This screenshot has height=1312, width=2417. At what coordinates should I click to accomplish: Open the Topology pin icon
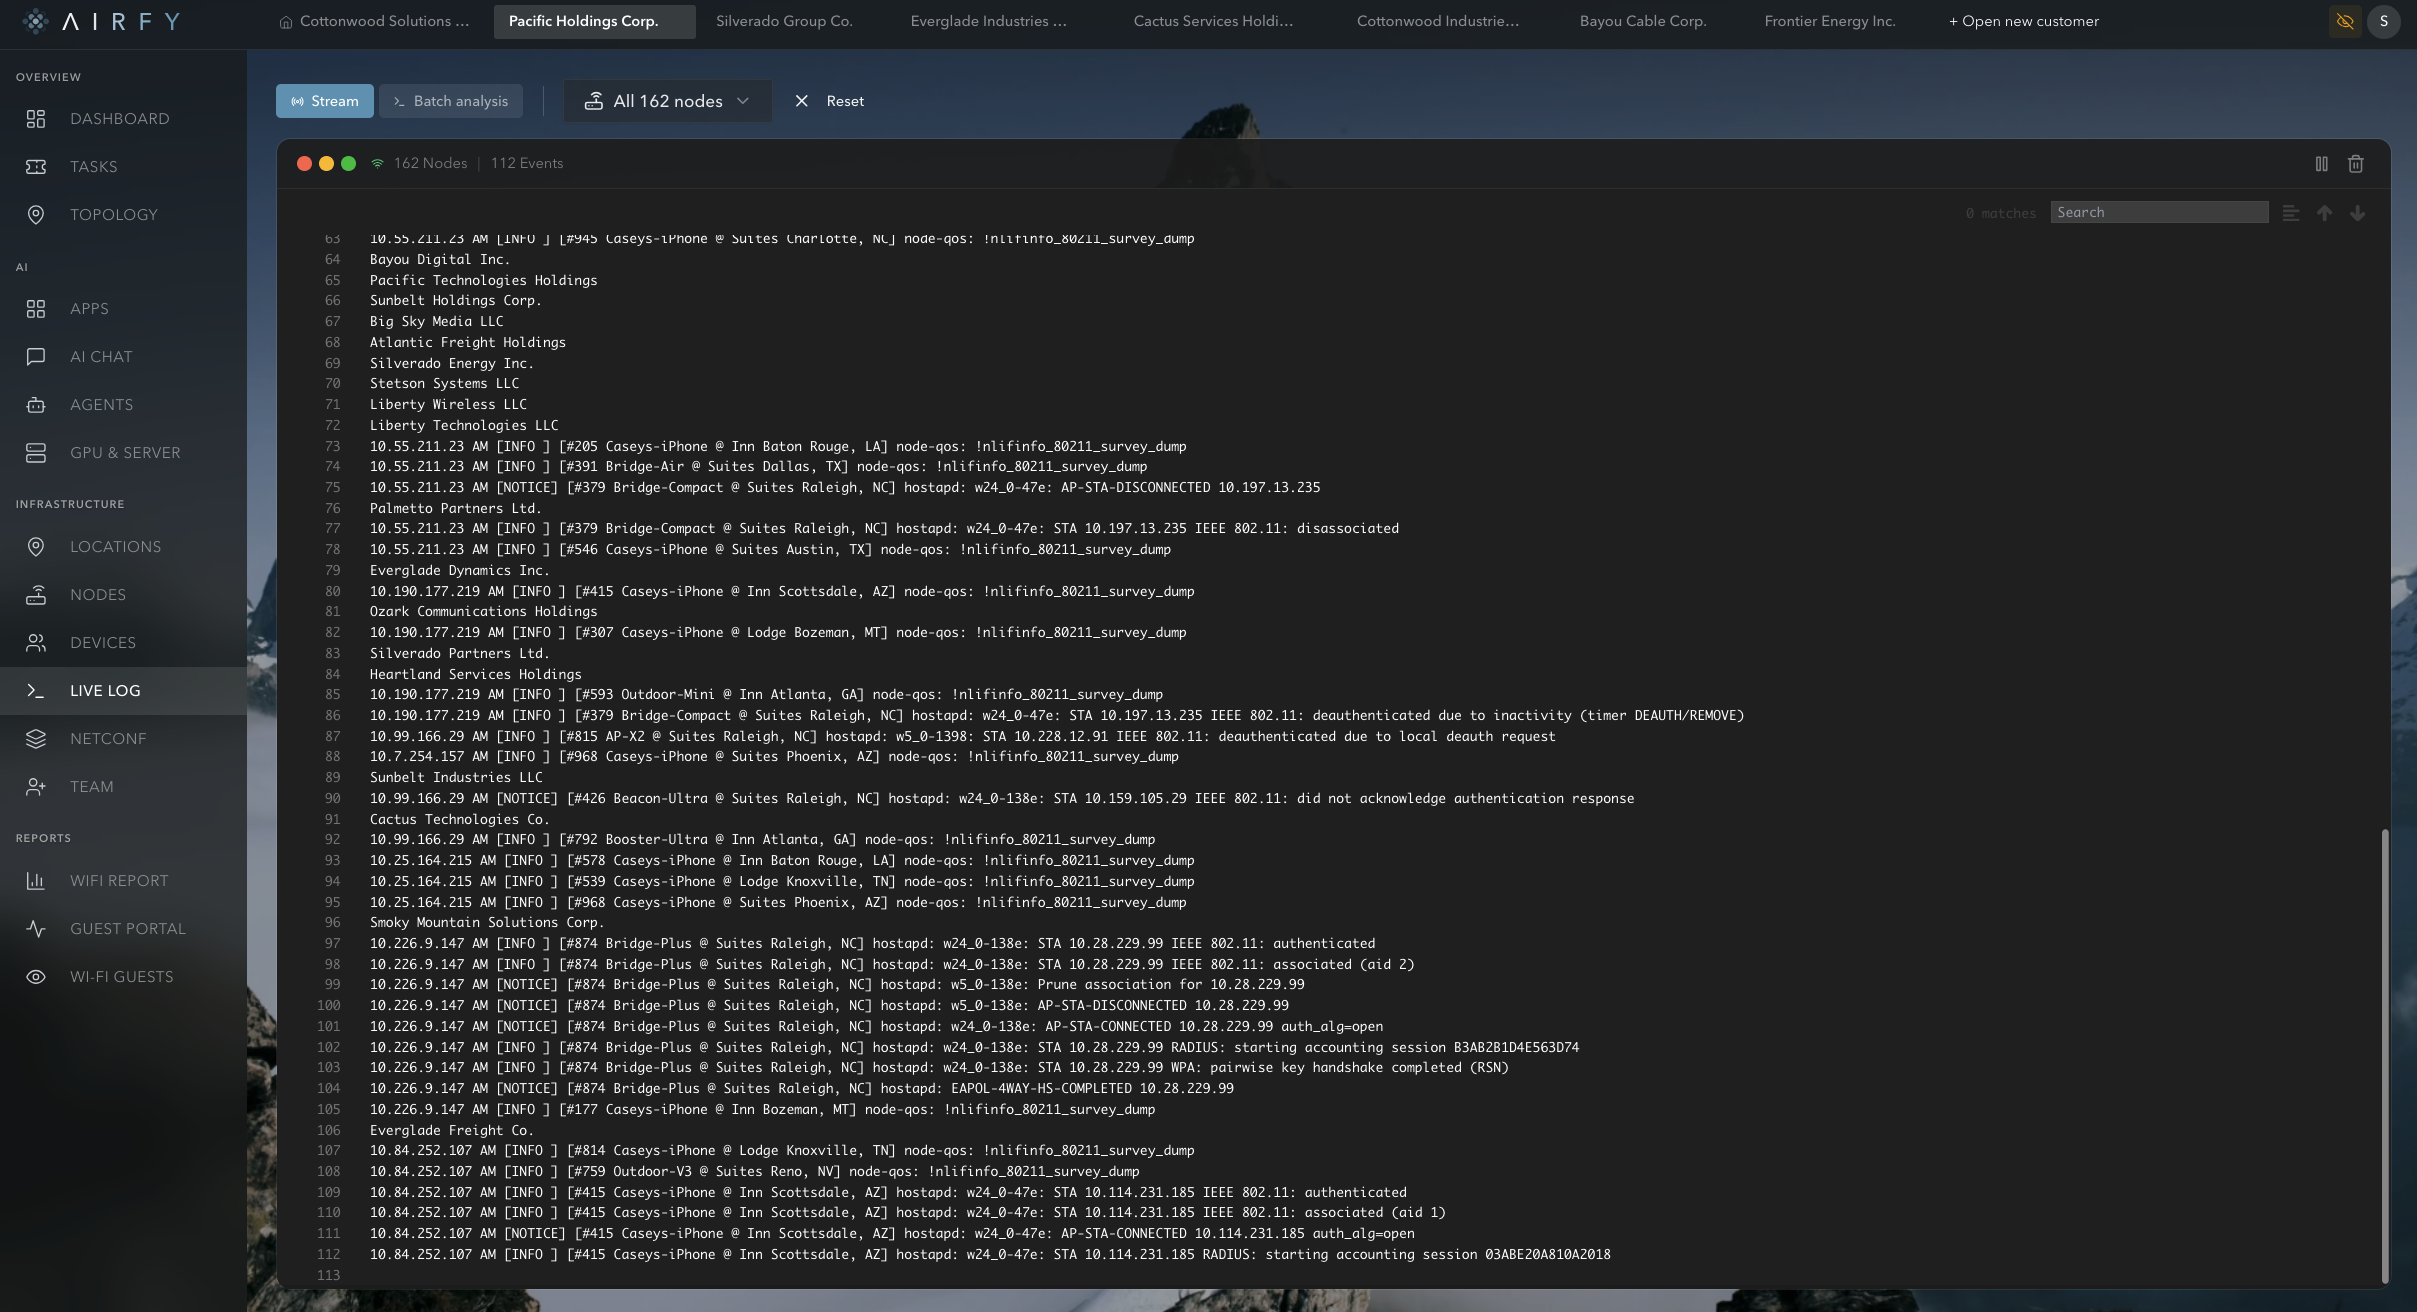[x=36, y=215]
